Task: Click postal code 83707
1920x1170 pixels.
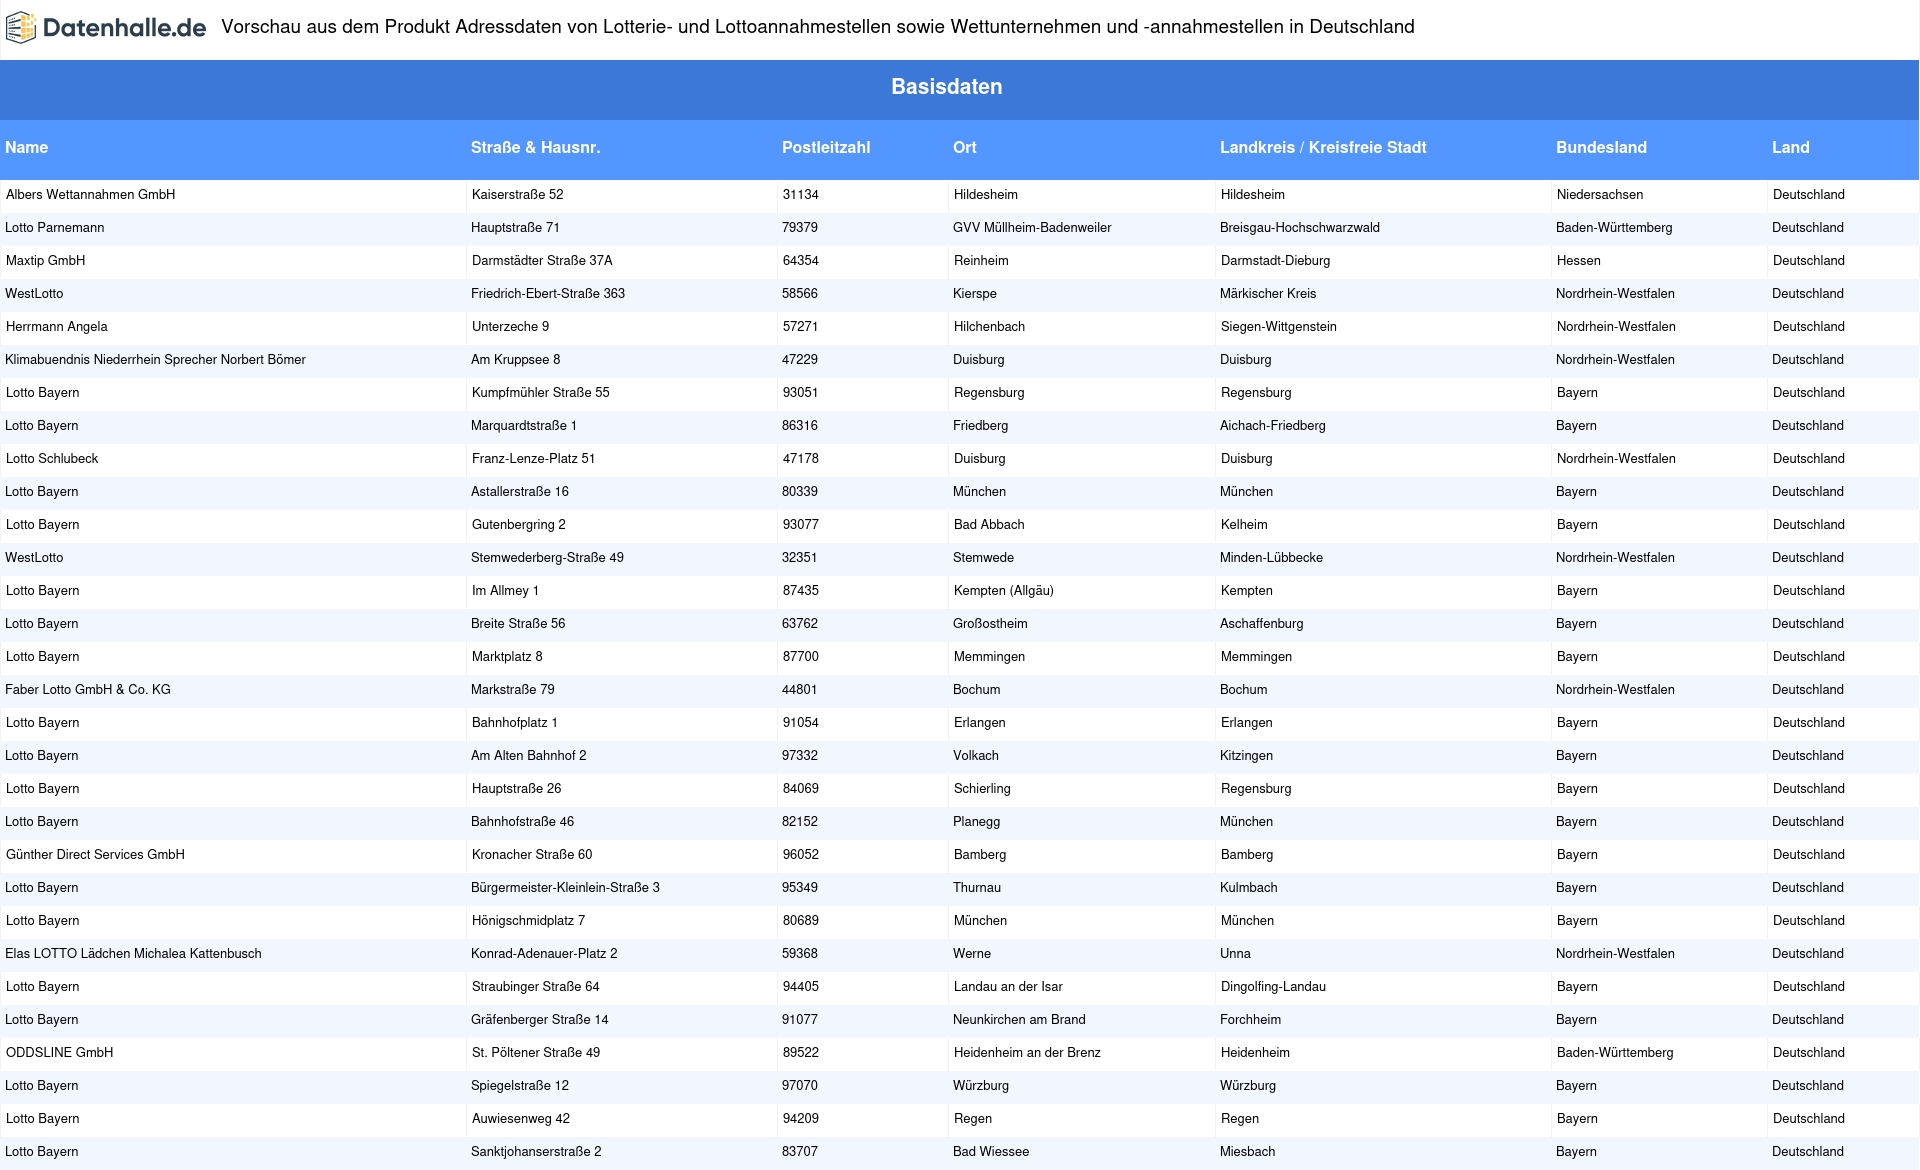Action: pyautogui.click(x=800, y=1152)
